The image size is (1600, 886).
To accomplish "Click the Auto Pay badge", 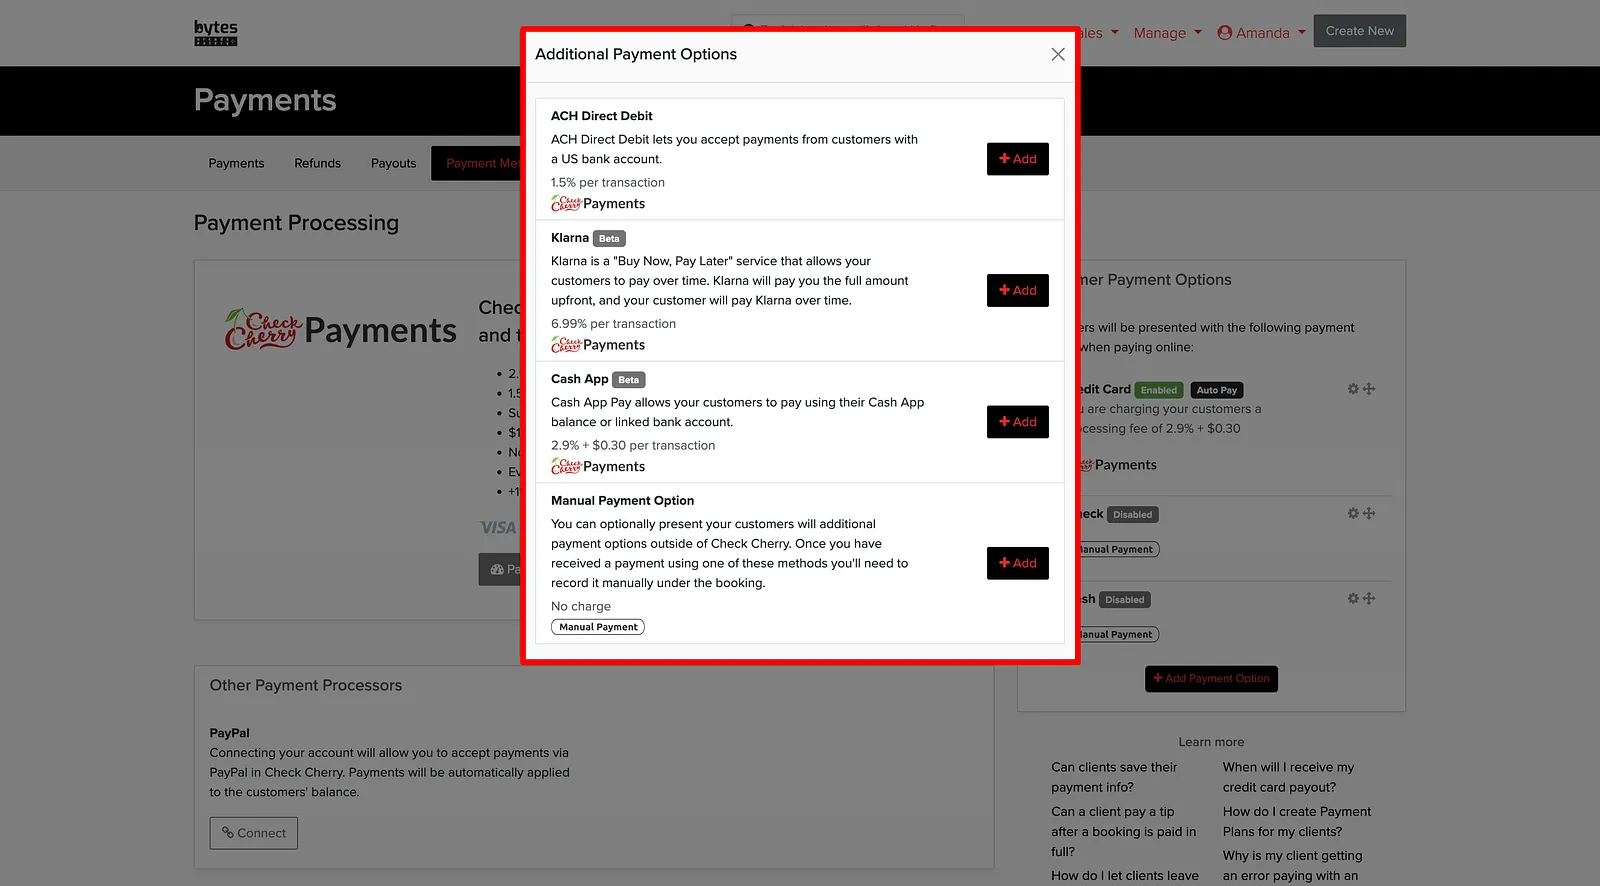I will pyautogui.click(x=1217, y=390).
